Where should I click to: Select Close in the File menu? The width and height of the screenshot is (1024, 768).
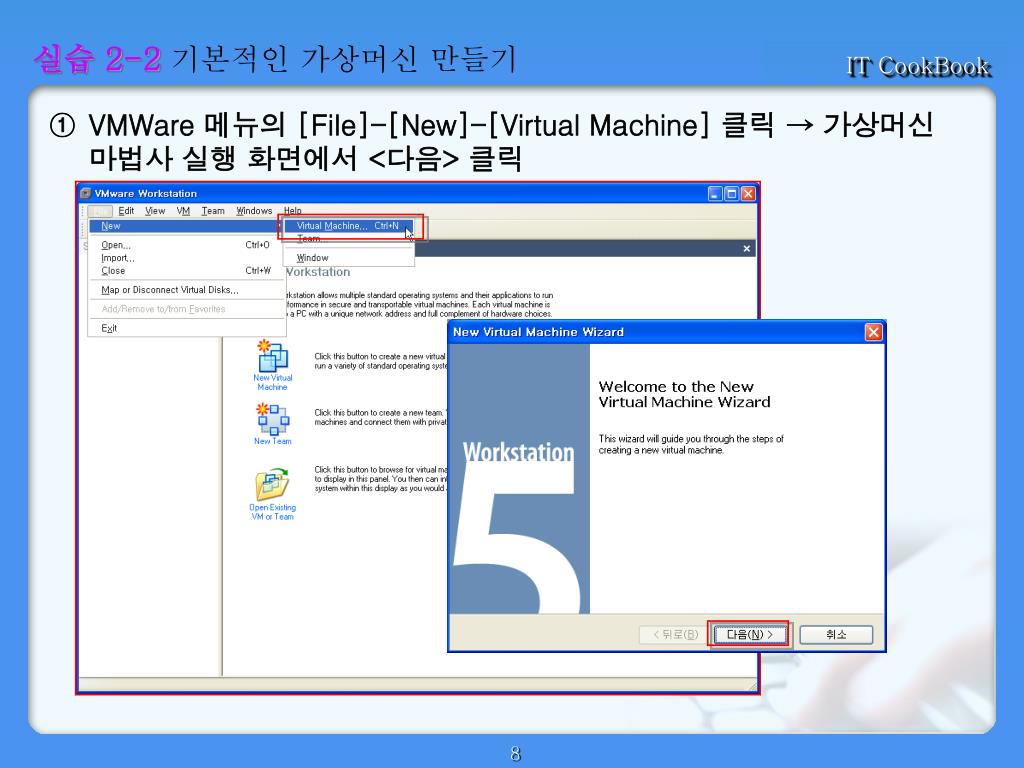pos(186,270)
